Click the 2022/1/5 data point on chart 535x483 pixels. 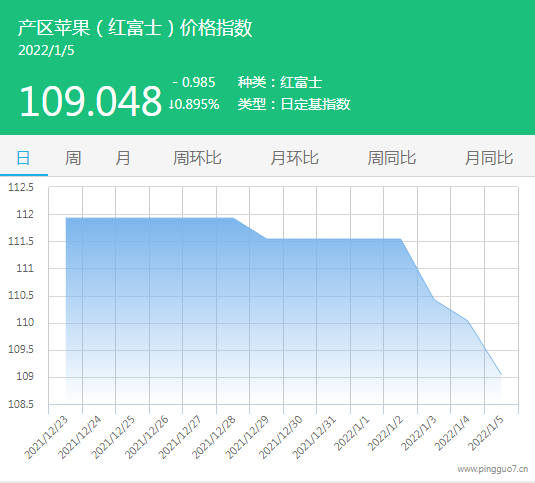tap(501, 375)
